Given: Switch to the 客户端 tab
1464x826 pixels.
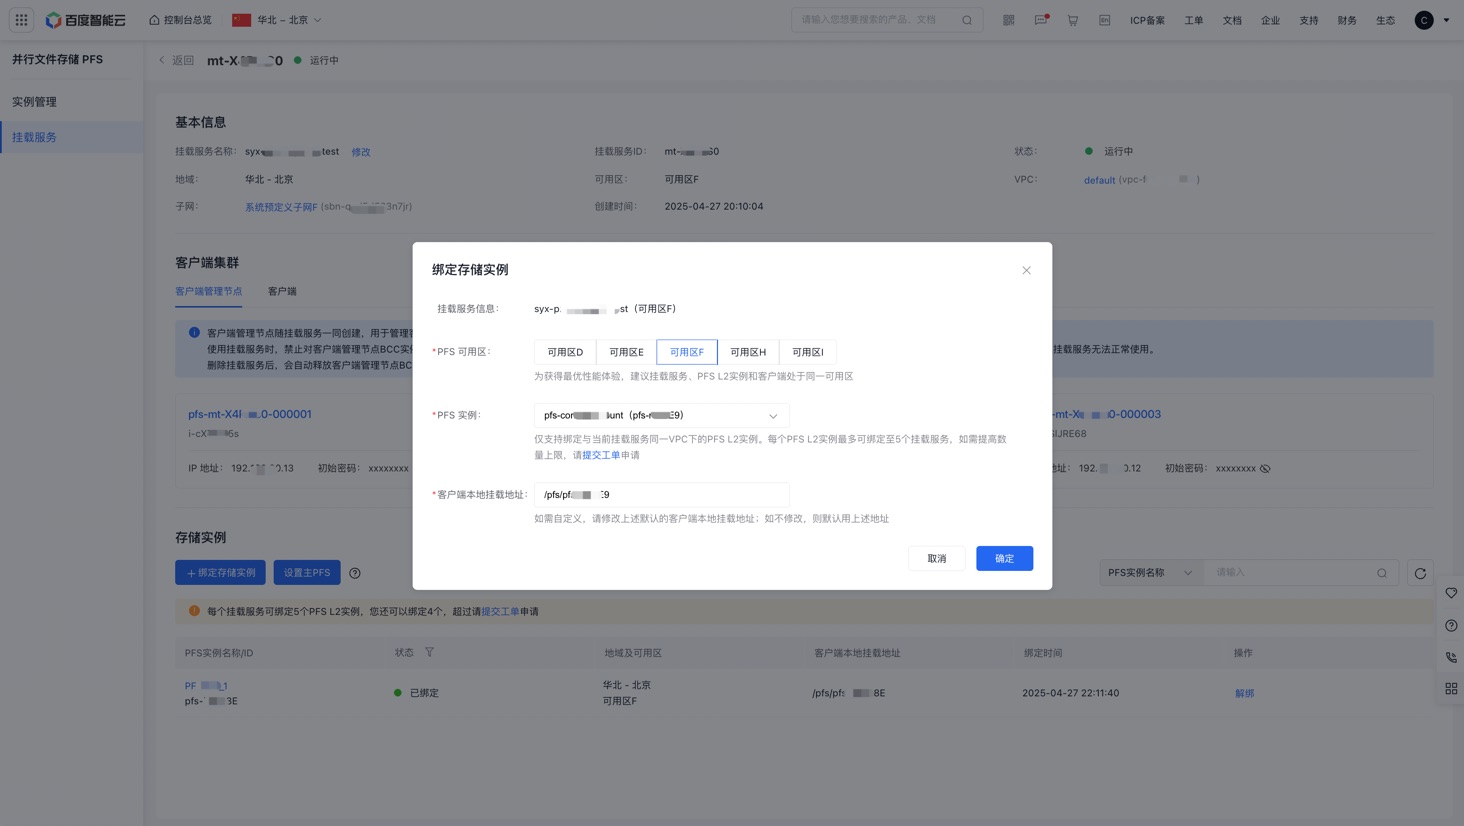Looking at the screenshot, I should click(x=282, y=291).
